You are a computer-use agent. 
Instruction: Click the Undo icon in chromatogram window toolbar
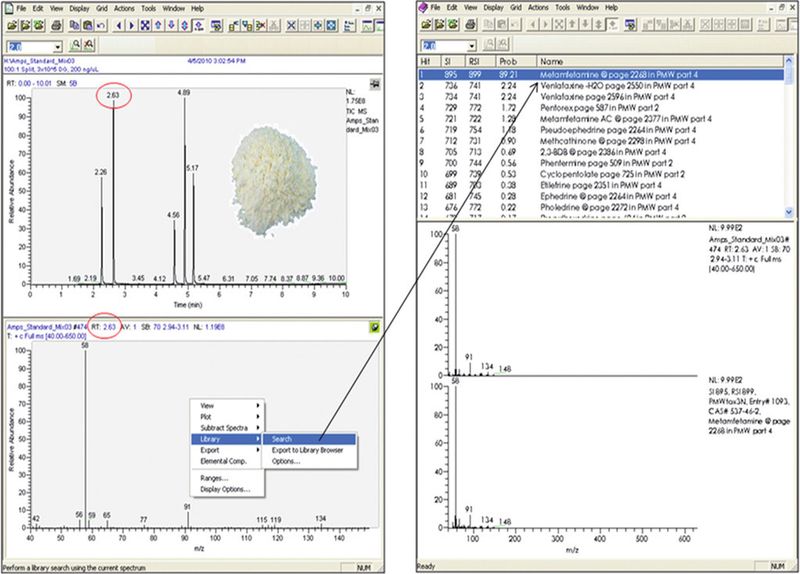(101, 26)
